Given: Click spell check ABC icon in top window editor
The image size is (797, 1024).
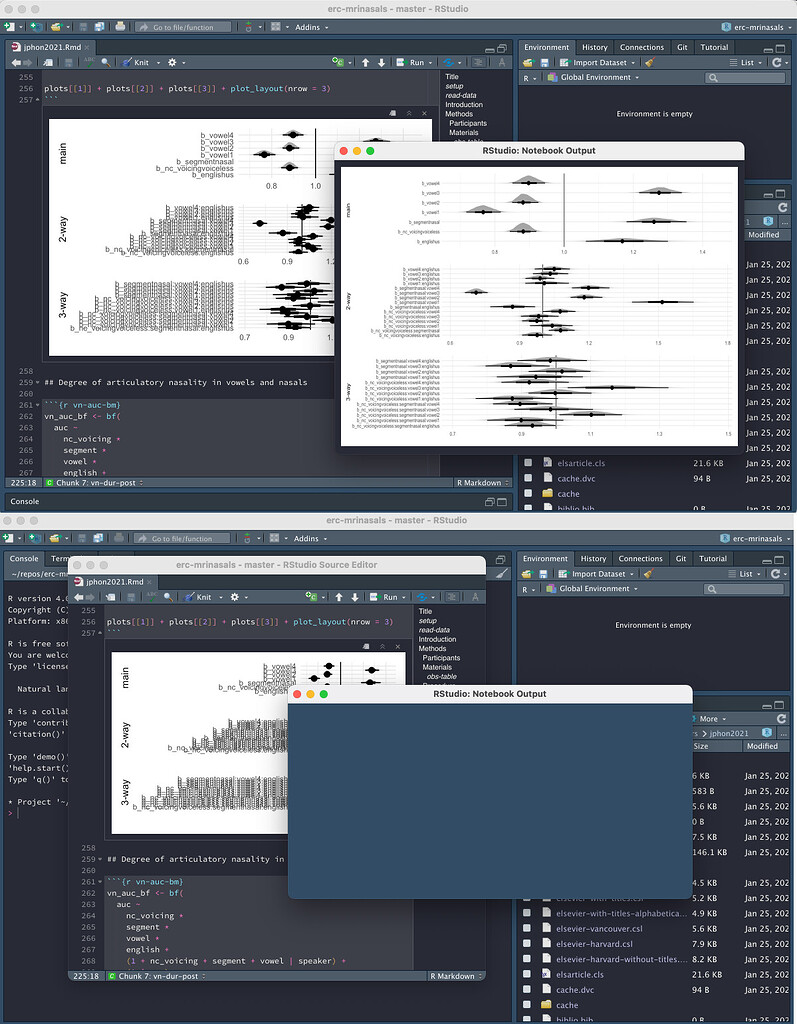Looking at the screenshot, I should [89, 62].
